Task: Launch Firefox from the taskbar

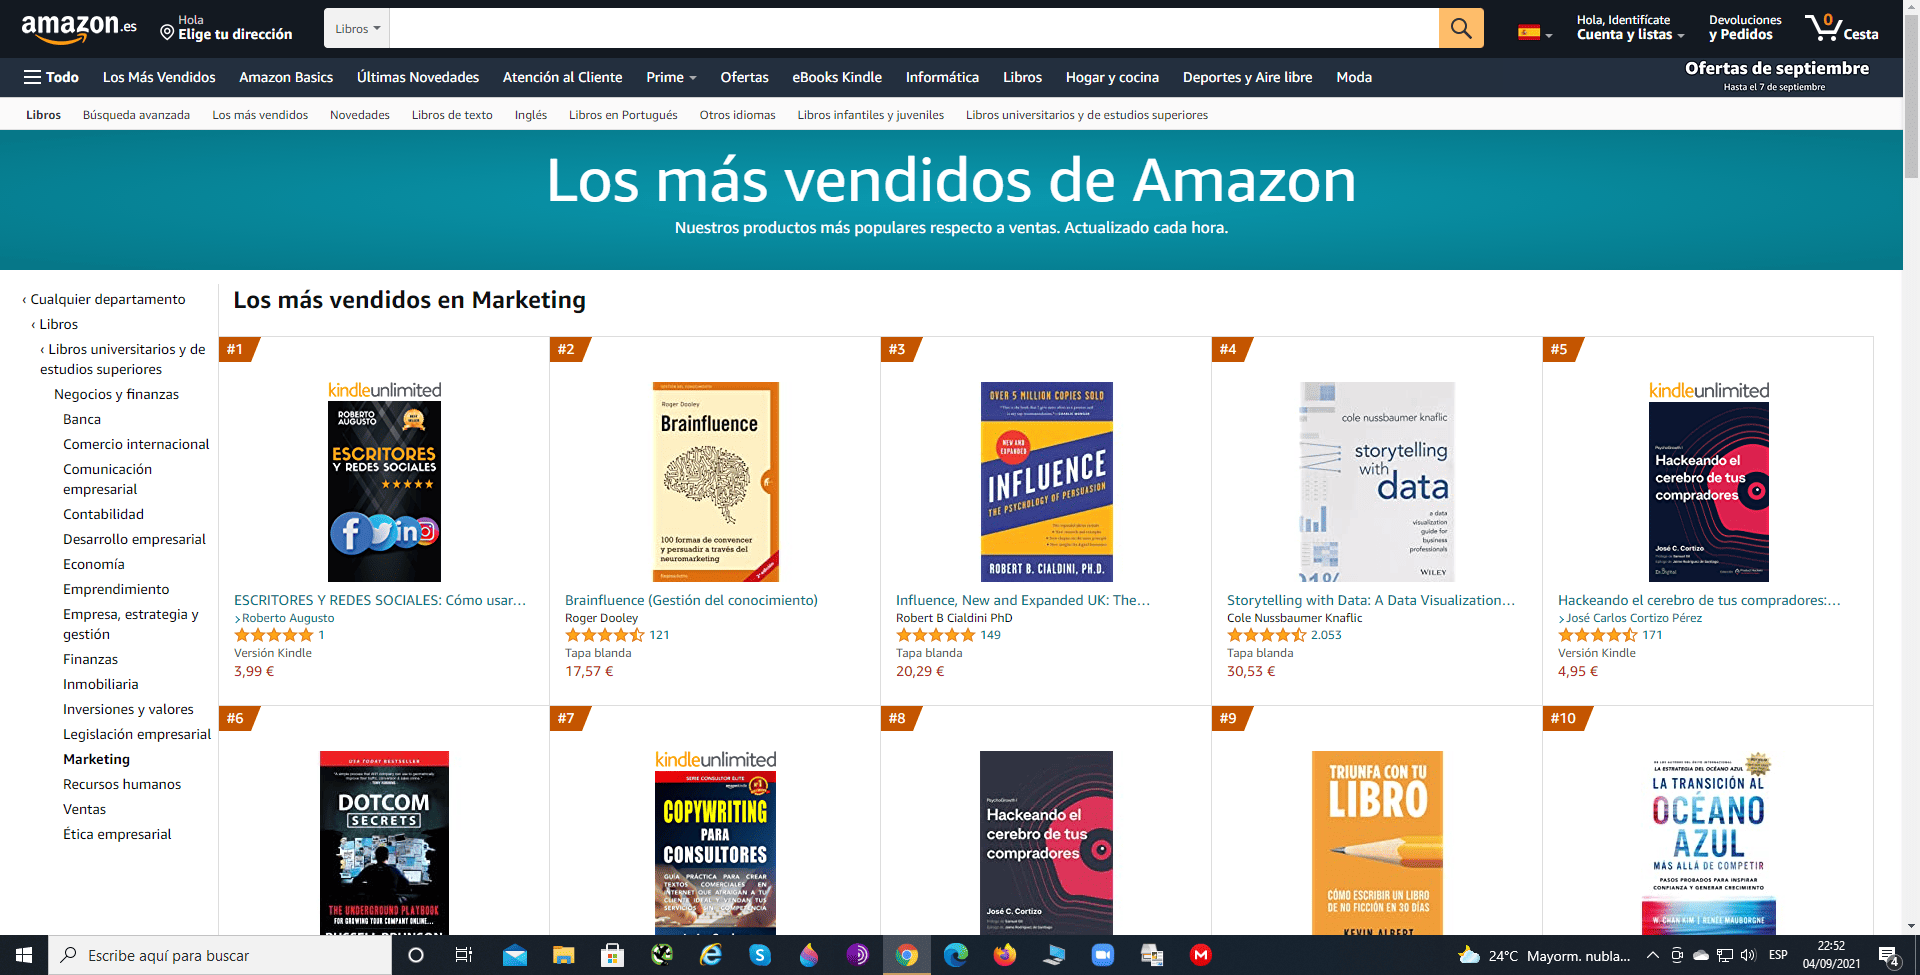Action: 1004,955
